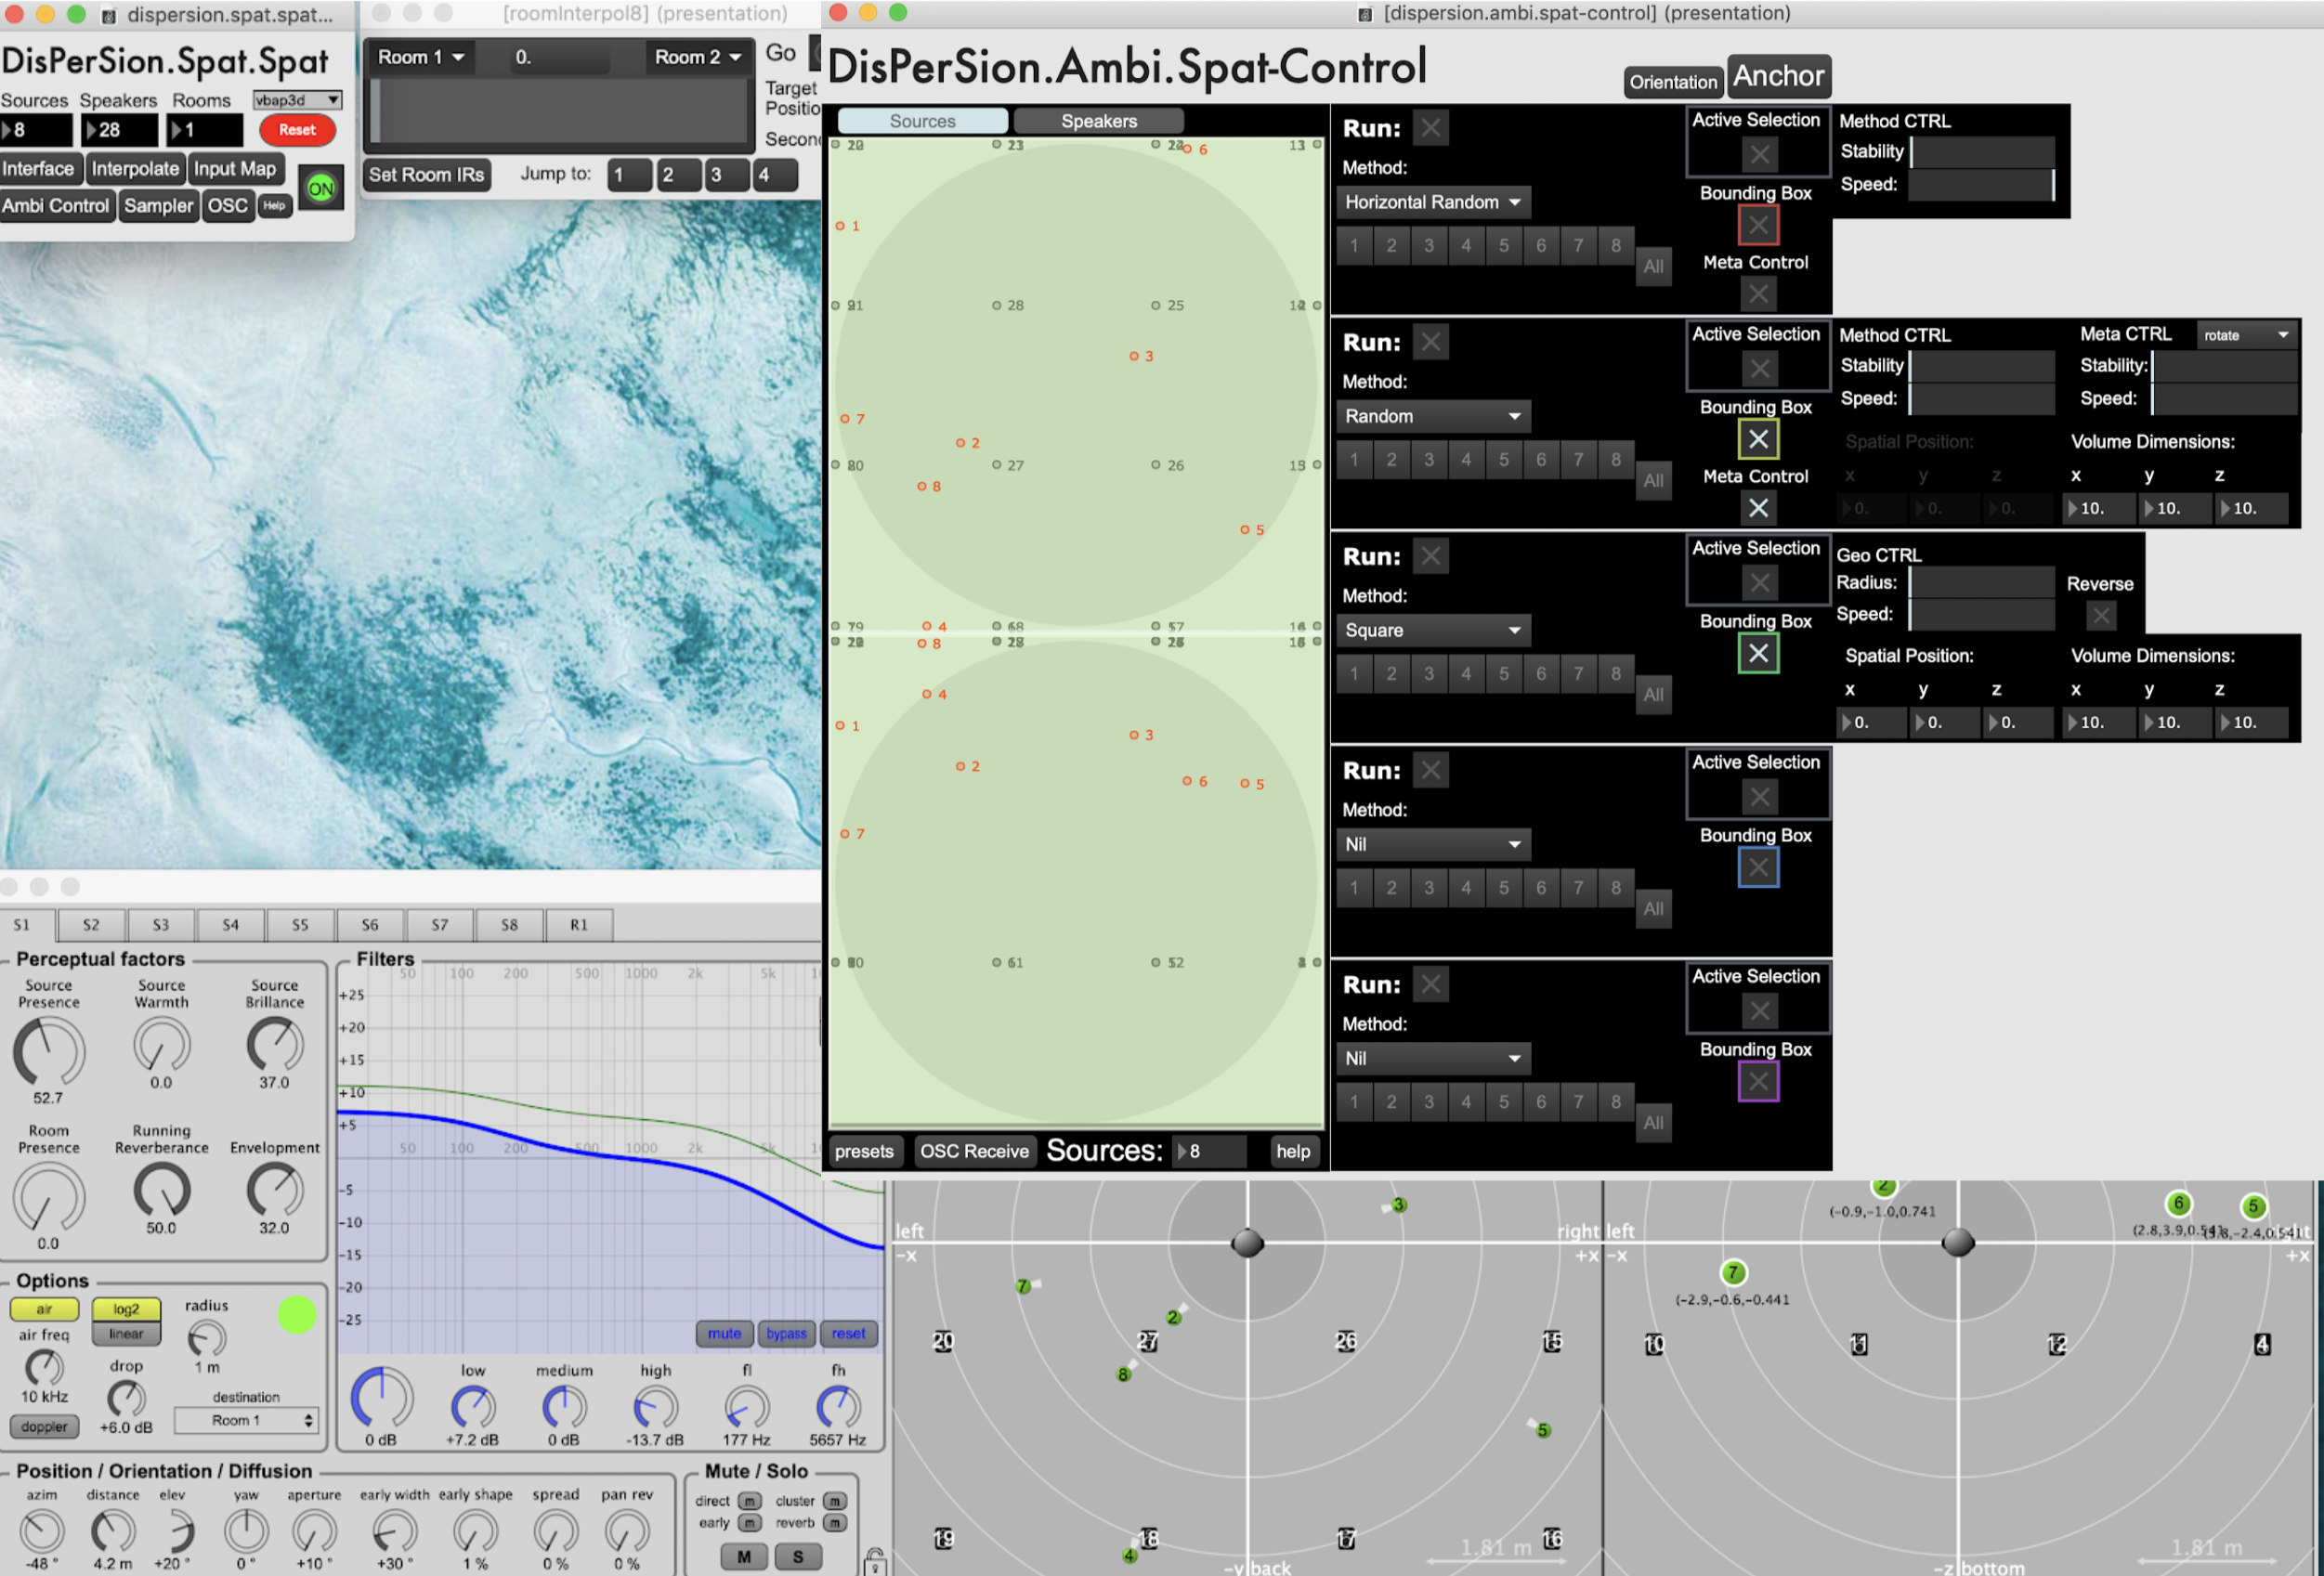Image resolution: width=2324 pixels, height=1576 pixels.
Task: Open the Input Map button
Action: pyautogui.click(x=235, y=169)
